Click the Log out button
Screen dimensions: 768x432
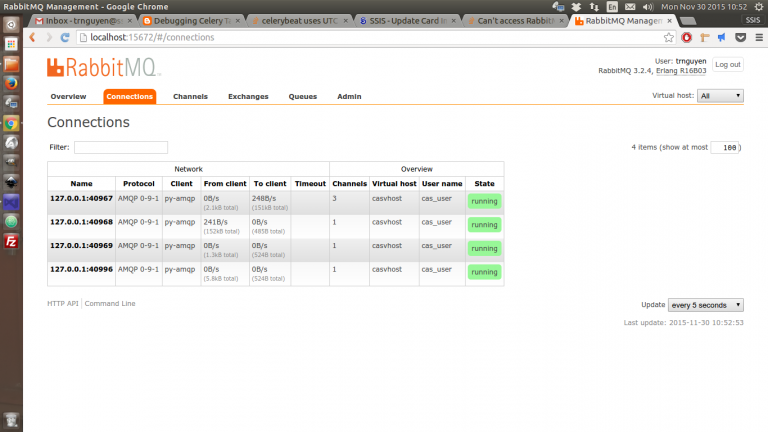click(x=728, y=65)
